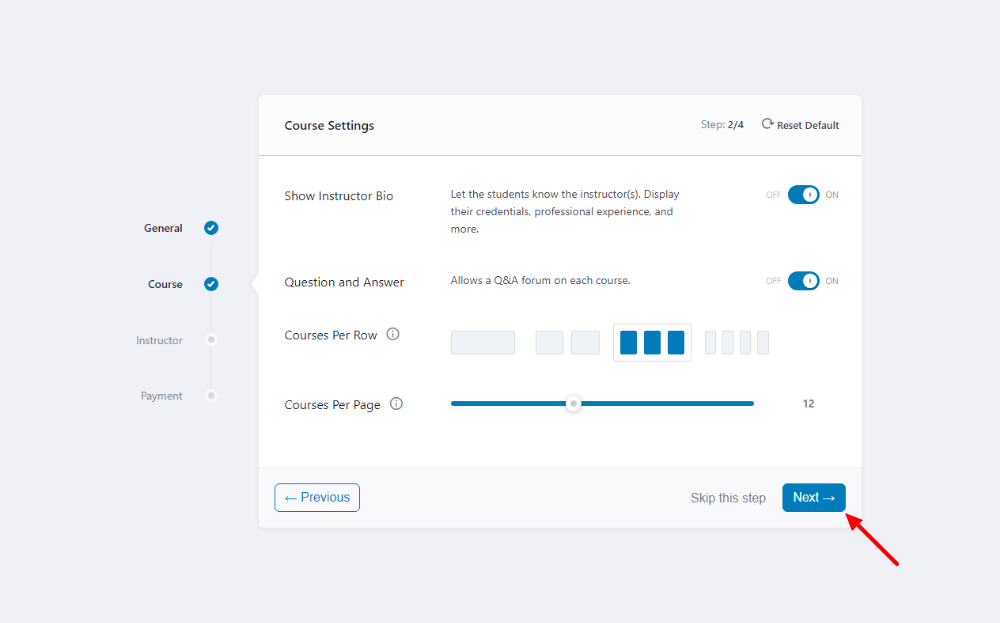This screenshot has width=1000, height=623.
Task: Open the Payment step in sidebar
Action: coord(161,395)
